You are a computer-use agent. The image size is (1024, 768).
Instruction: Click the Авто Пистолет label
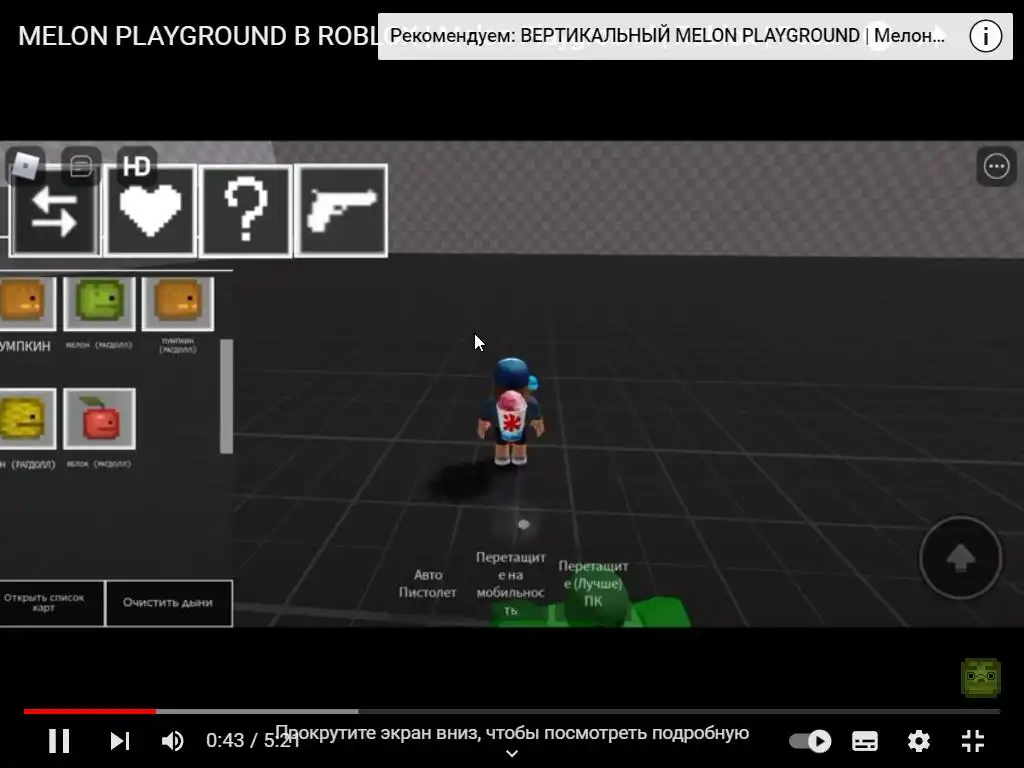pos(428,583)
